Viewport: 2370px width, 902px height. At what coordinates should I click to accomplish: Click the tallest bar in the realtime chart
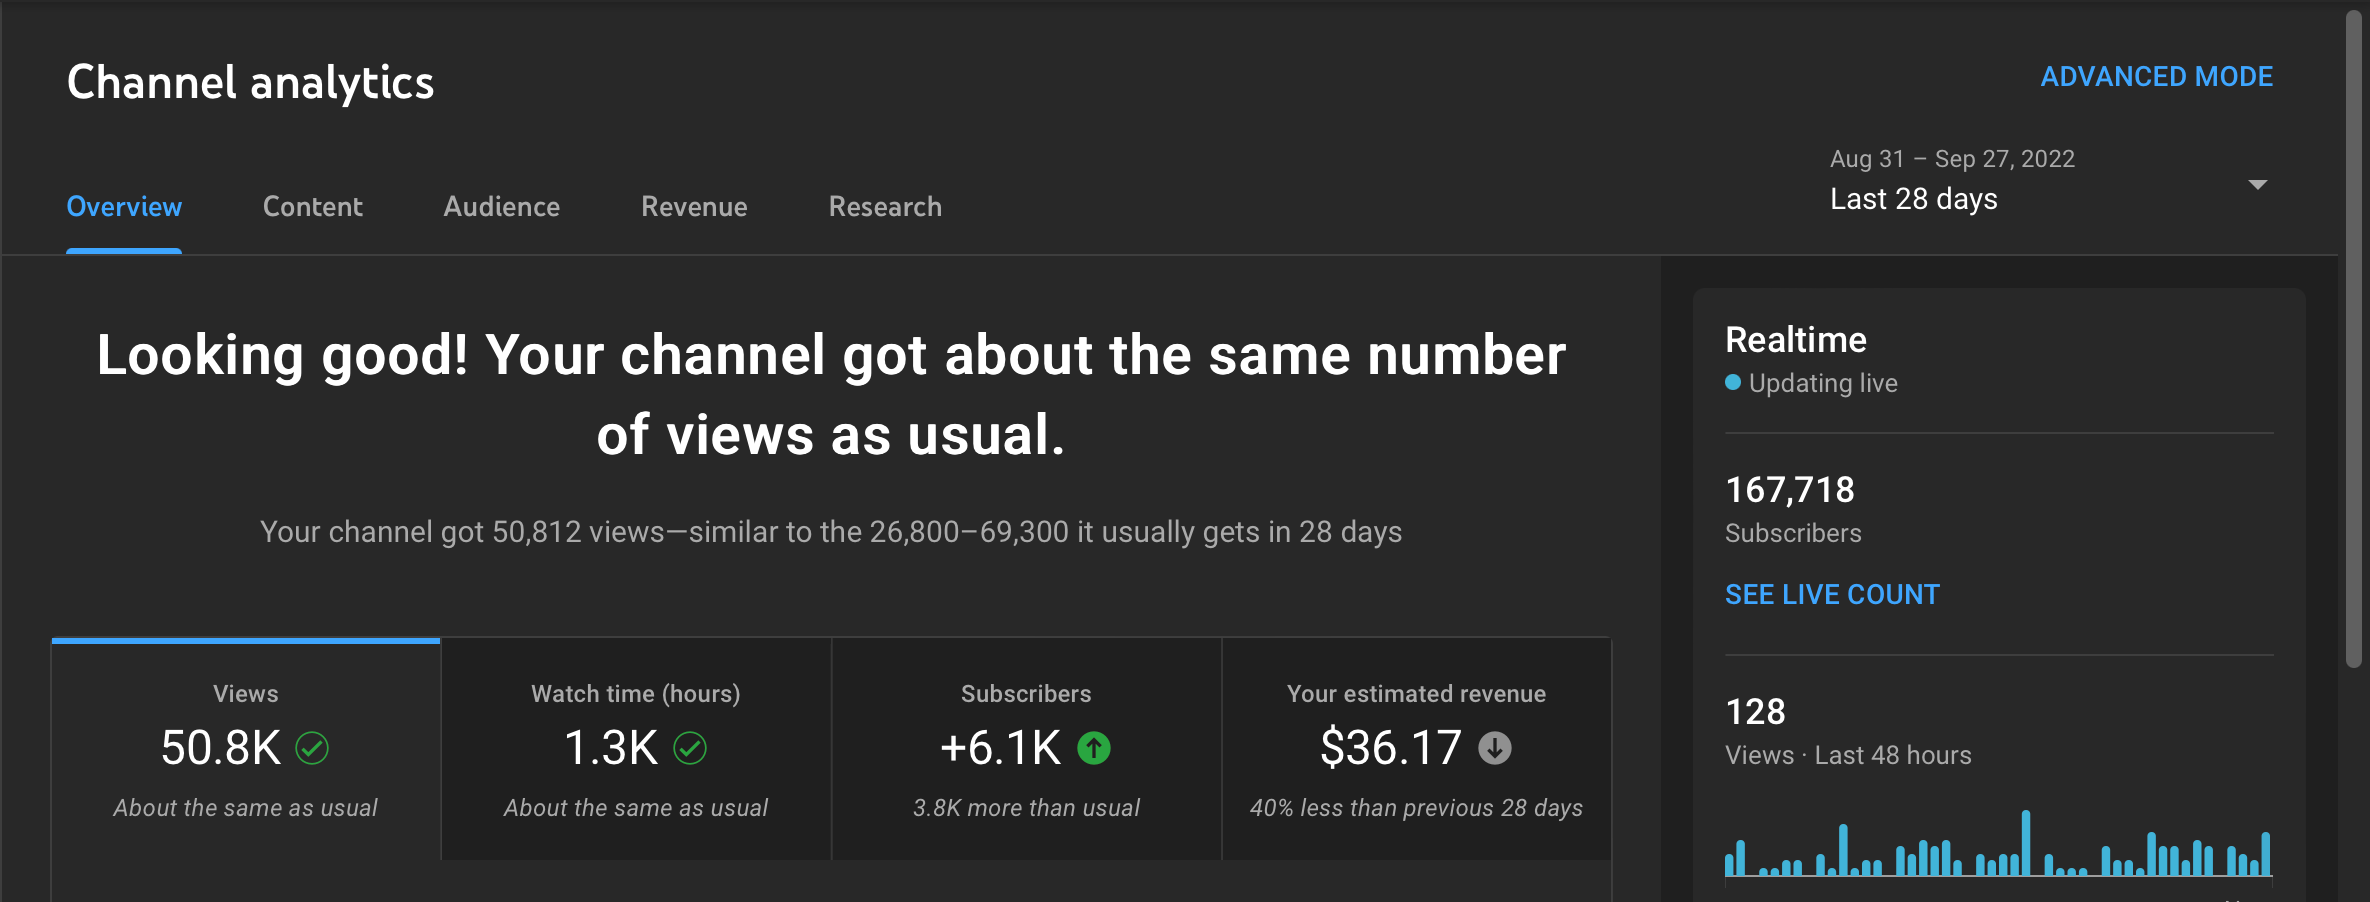[2028, 845]
